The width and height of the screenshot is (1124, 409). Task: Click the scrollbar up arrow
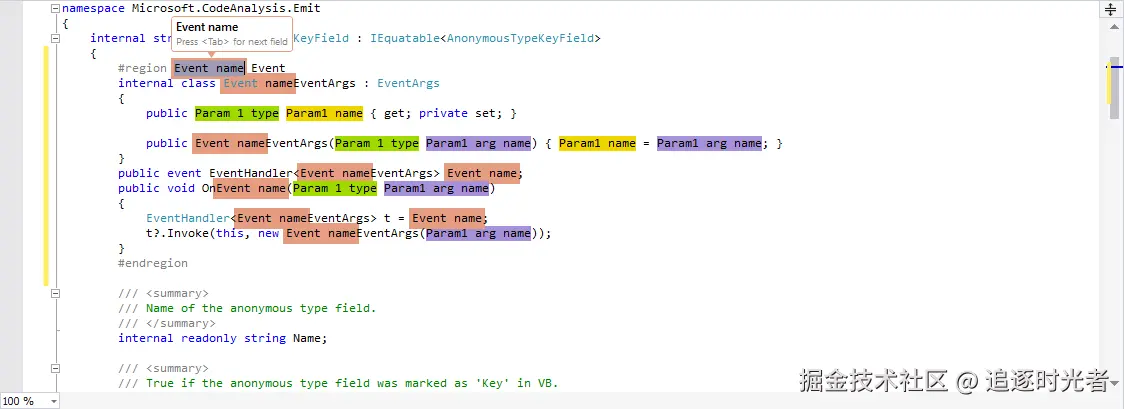[x=1113, y=28]
